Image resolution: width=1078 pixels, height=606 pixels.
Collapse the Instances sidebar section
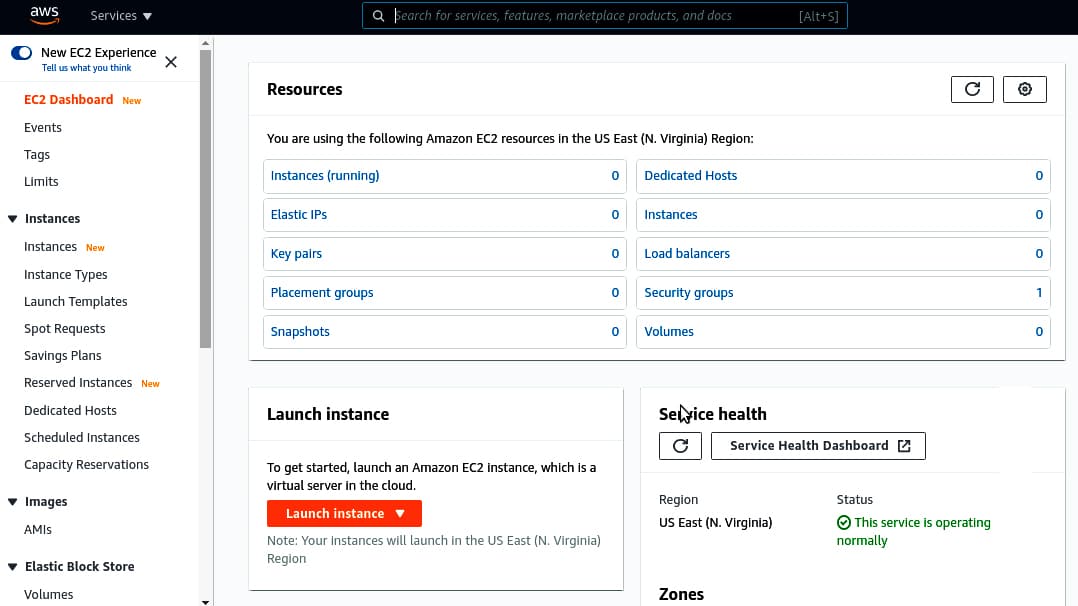click(x=12, y=219)
